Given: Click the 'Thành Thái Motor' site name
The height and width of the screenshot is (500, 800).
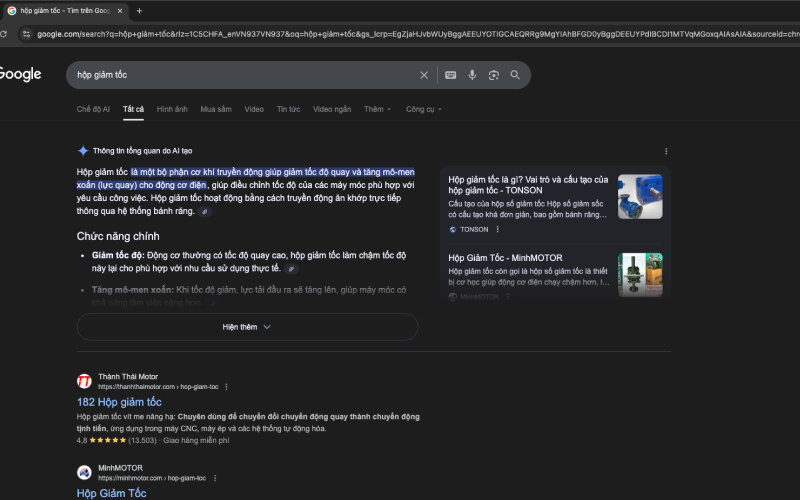Looking at the screenshot, I should 128,377.
